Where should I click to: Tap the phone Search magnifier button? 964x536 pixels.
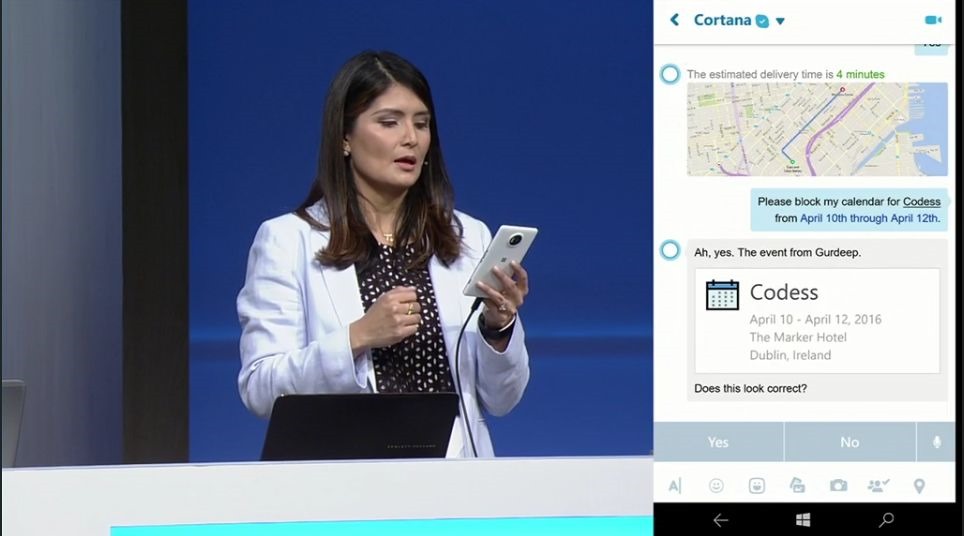(886, 520)
